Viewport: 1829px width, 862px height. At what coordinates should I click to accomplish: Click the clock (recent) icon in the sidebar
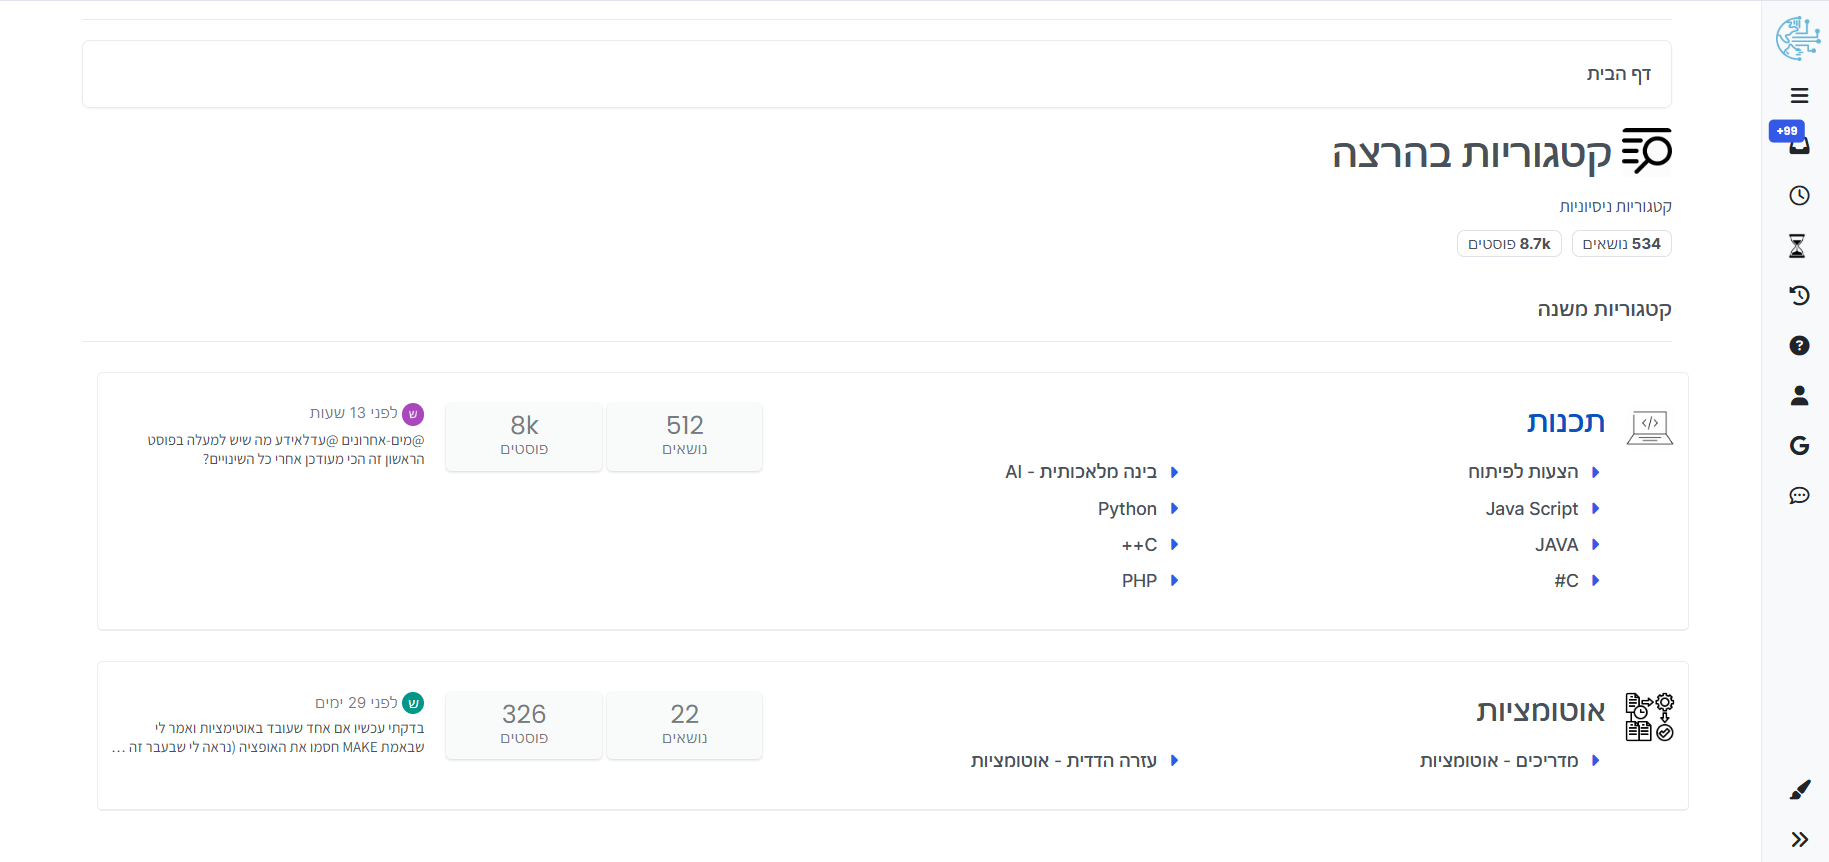click(1799, 195)
